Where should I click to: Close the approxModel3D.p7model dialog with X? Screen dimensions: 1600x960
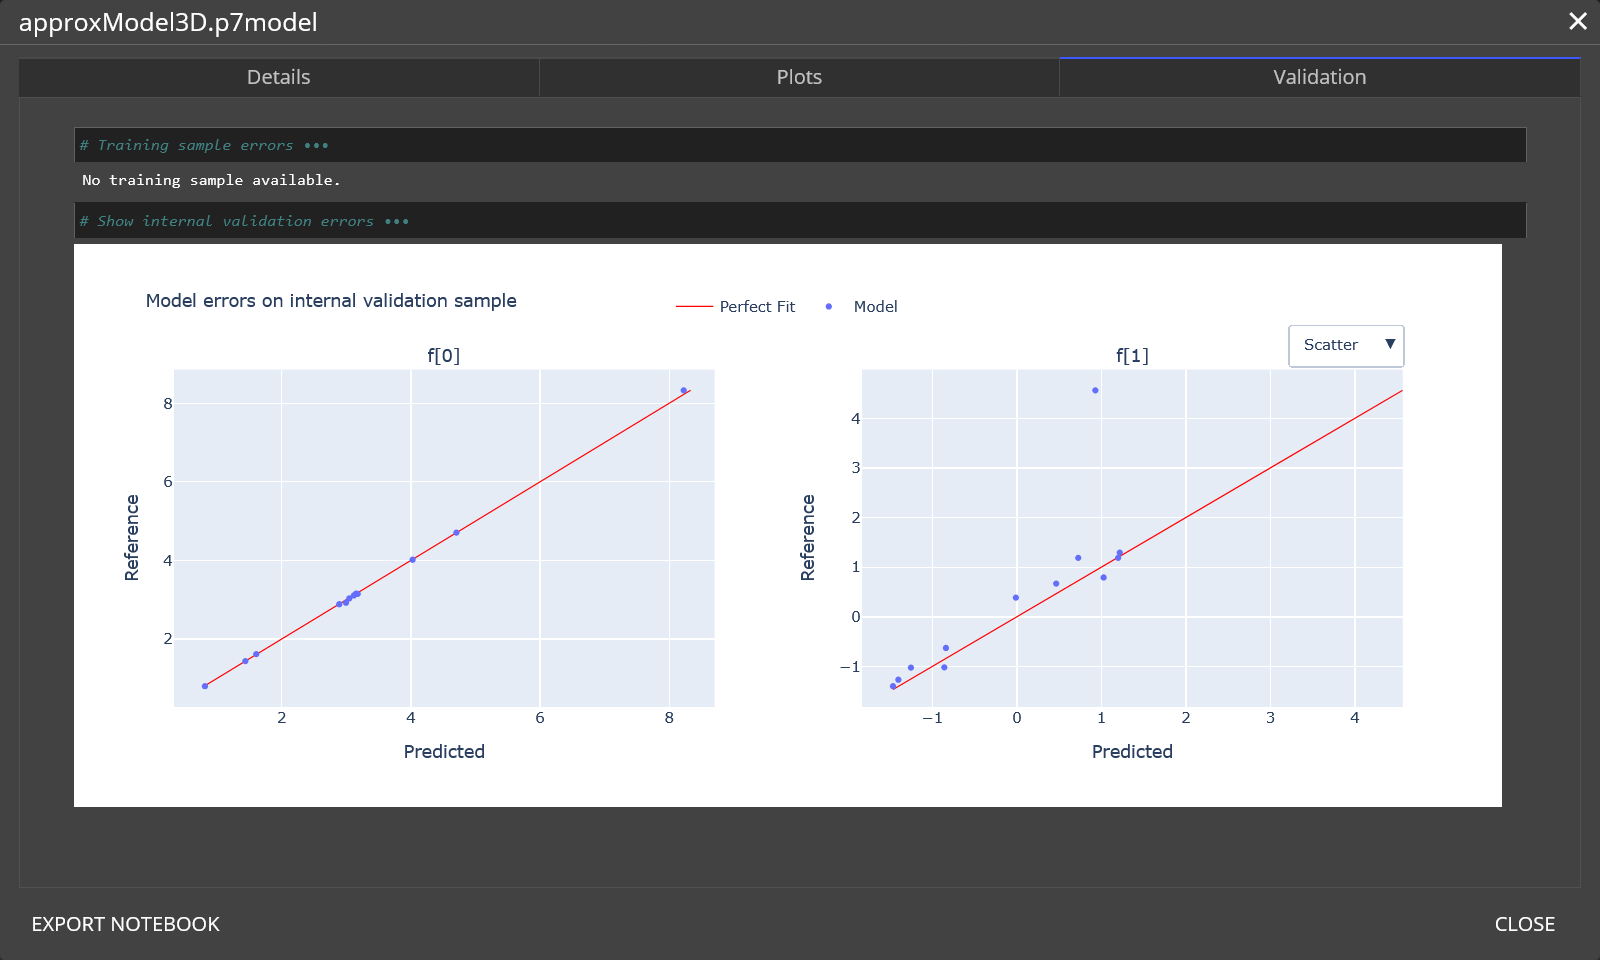coord(1577,21)
